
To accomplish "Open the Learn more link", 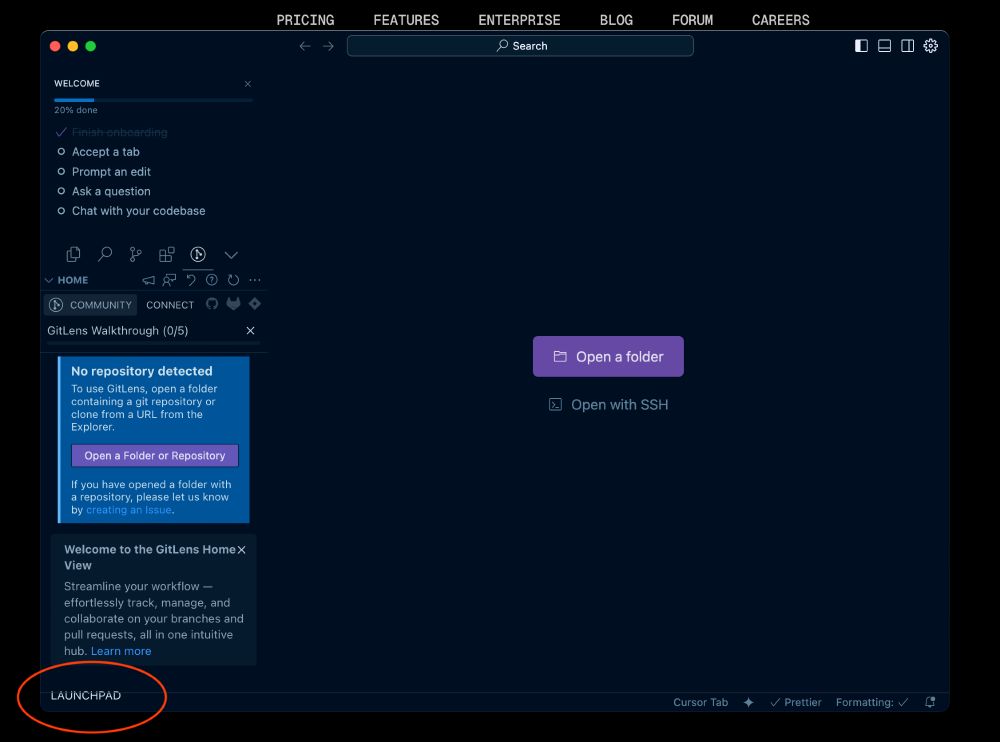I will pyautogui.click(x=121, y=651).
